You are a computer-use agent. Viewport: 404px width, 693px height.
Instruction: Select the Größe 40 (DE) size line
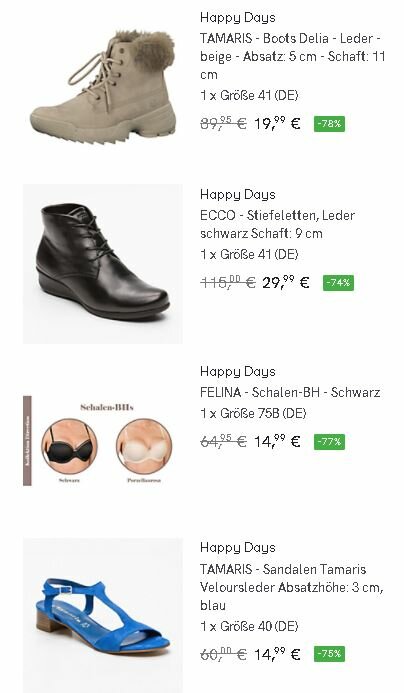click(249, 626)
